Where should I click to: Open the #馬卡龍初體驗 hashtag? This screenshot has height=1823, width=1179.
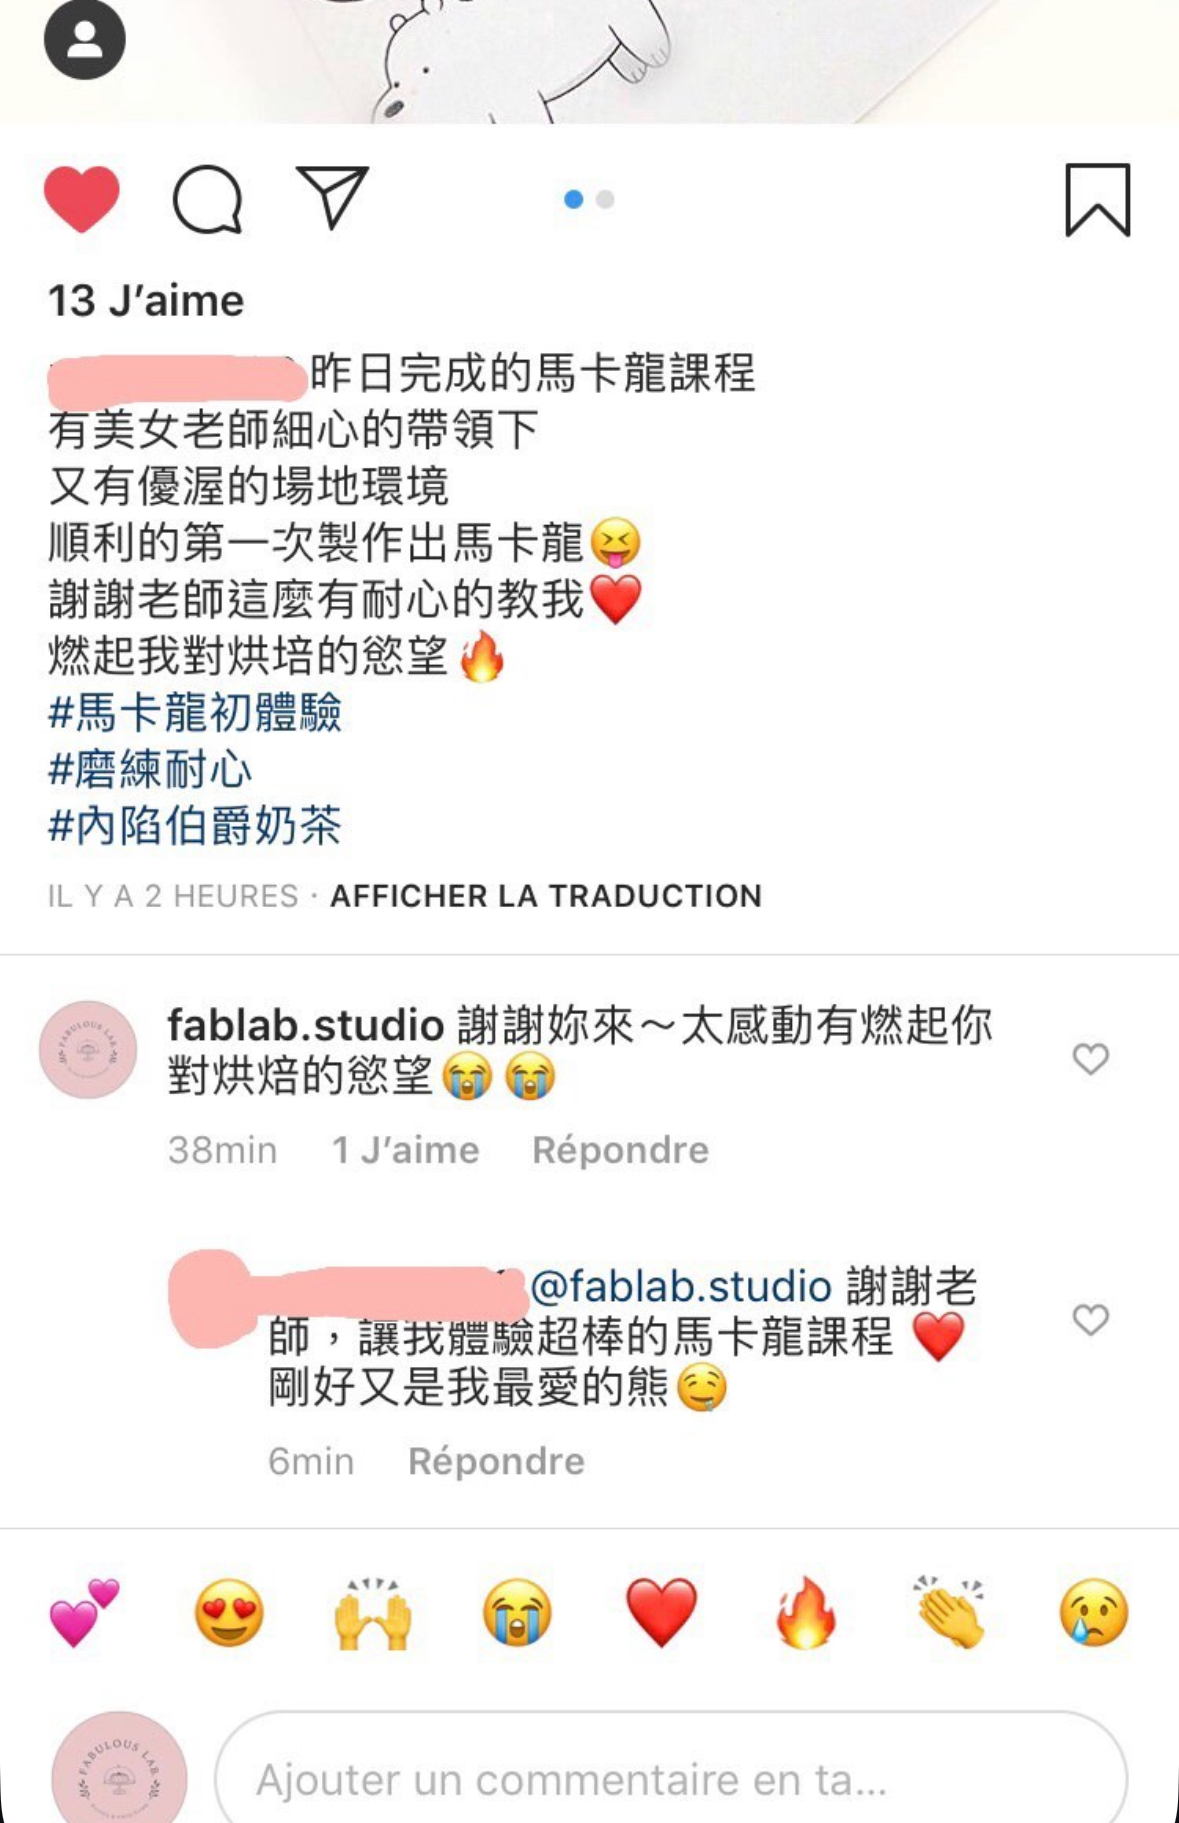(x=195, y=712)
